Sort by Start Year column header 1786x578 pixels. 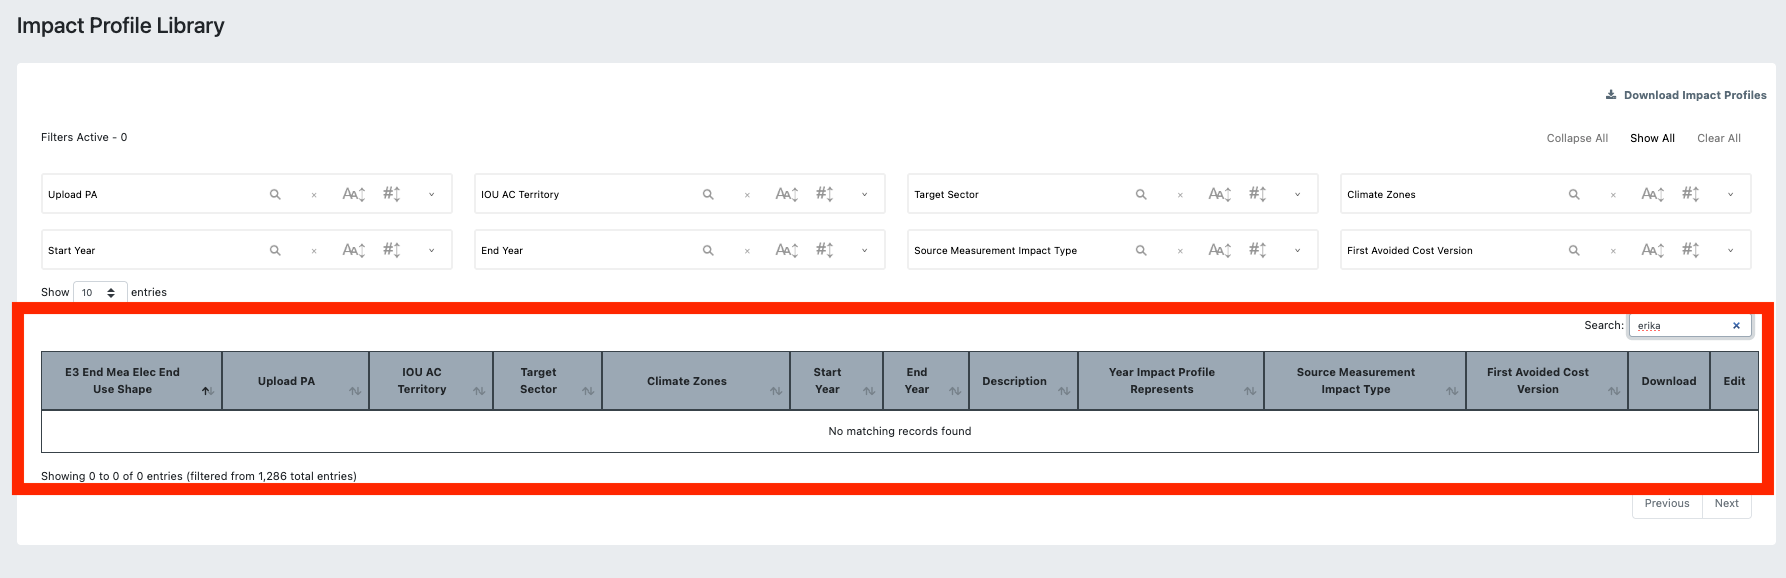[x=836, y=381]
